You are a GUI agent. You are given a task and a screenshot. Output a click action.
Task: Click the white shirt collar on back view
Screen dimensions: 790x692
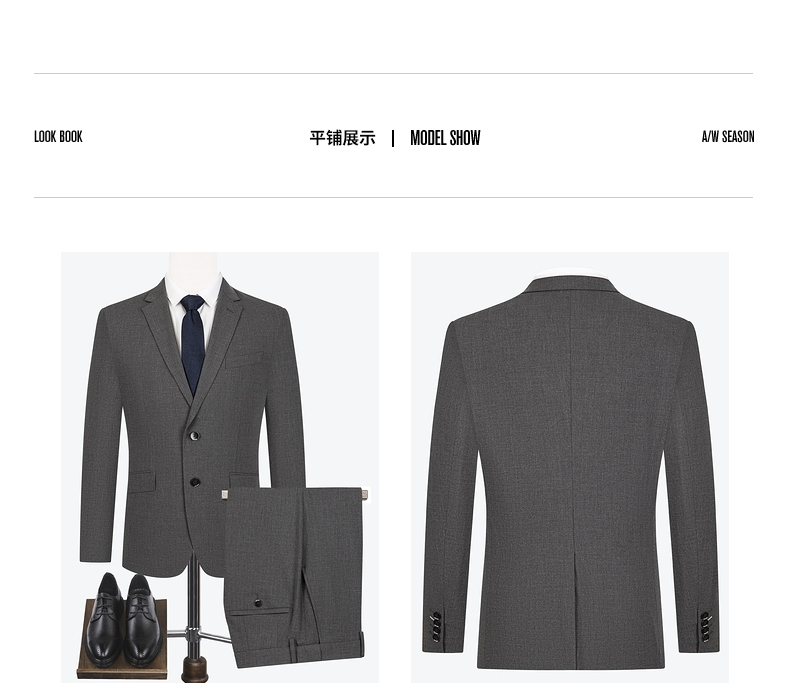(570, 273)
